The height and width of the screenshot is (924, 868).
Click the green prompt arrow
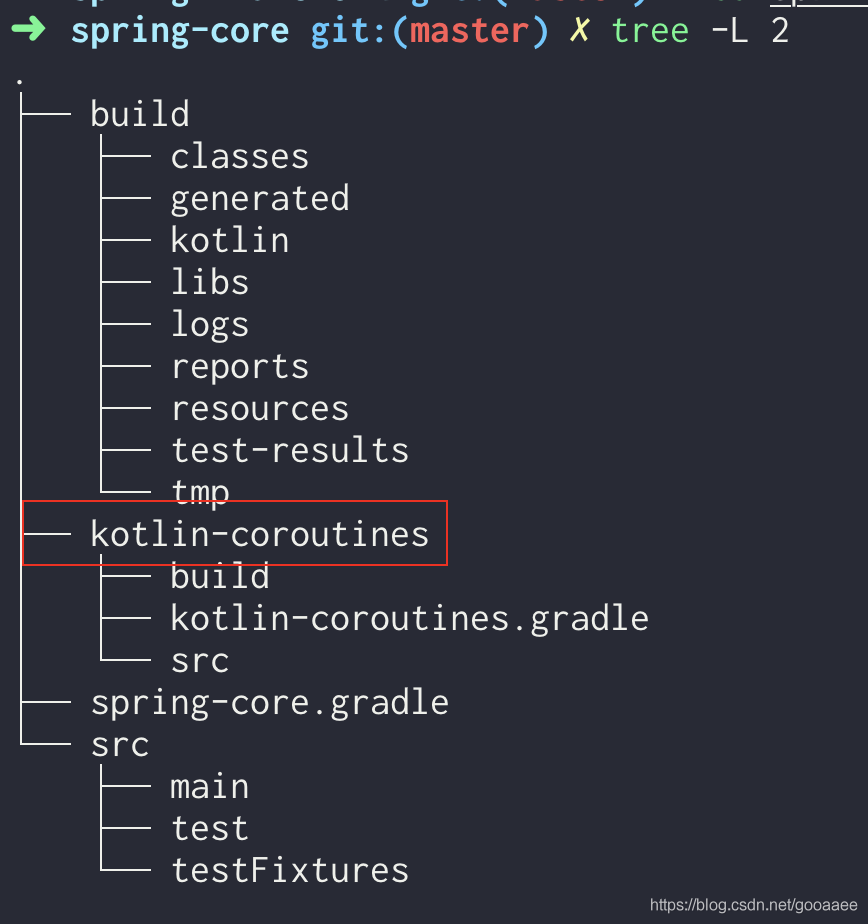(29, 30)
